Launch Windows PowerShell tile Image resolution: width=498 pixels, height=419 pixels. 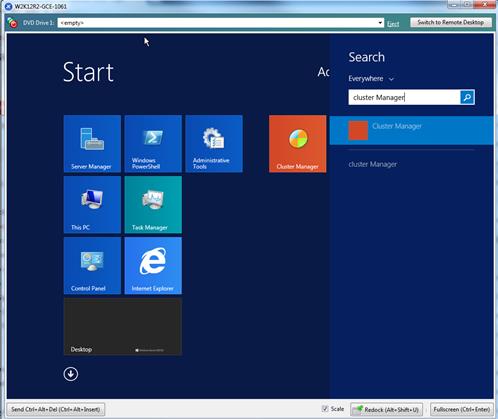click(x=153, y=144)
